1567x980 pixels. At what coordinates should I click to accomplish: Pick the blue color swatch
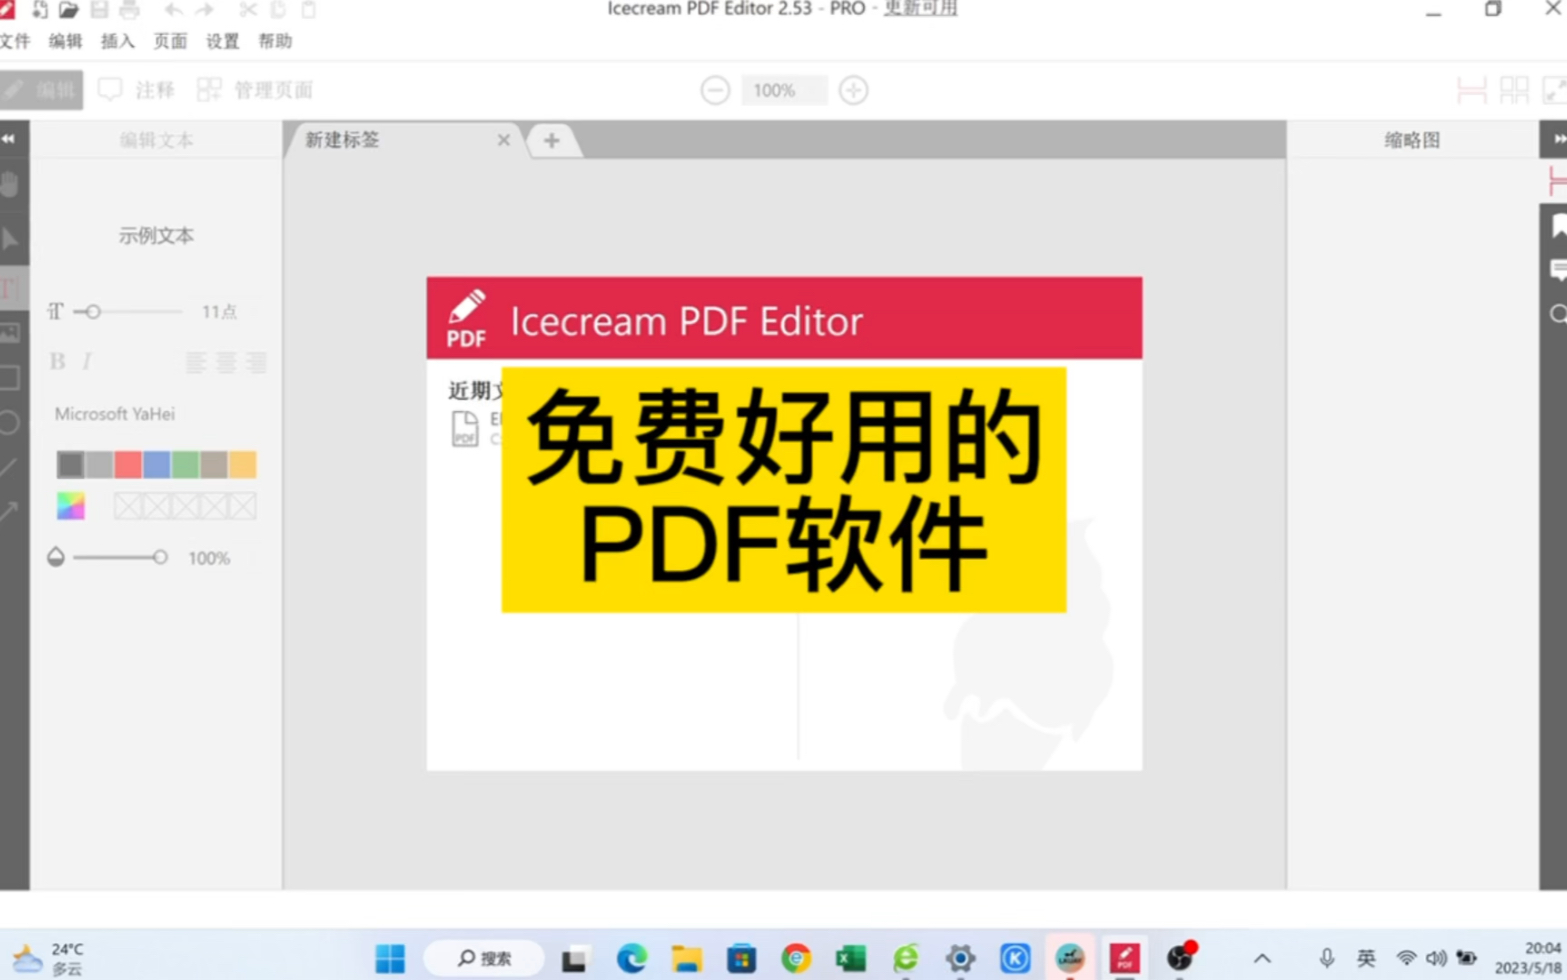tap(156, 464)
